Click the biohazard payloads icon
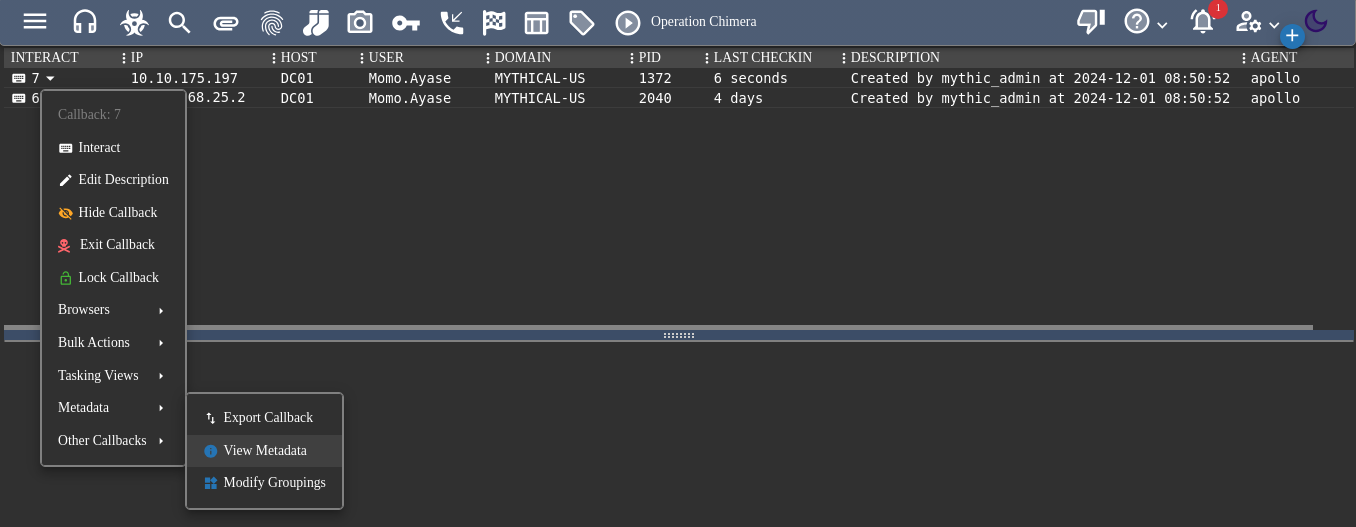 [133, 22]
